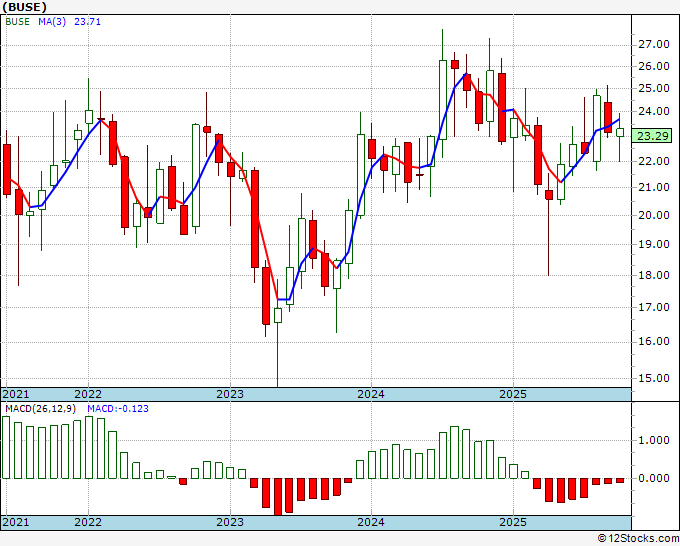
Task: Click the 26.00 price axis label
Action: 654,66
